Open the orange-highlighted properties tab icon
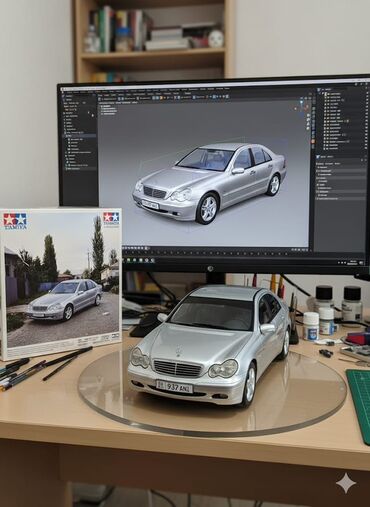Image resolution: width=370 pixels, height=507 pixels. pos(313,141)
